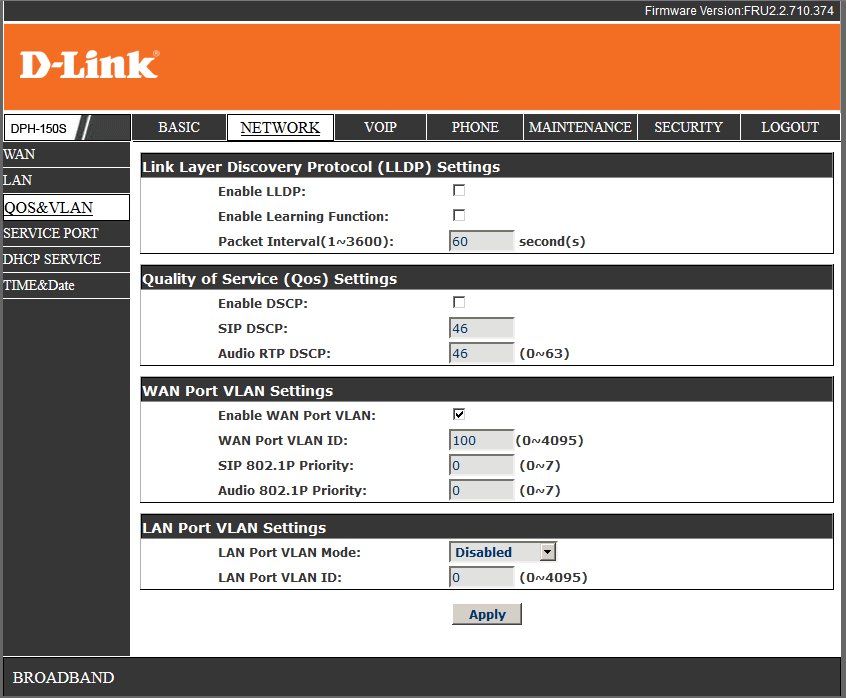Screen dimensions: 846x698
Task: Open the SECURITY tab
Action: click(688, 127)
